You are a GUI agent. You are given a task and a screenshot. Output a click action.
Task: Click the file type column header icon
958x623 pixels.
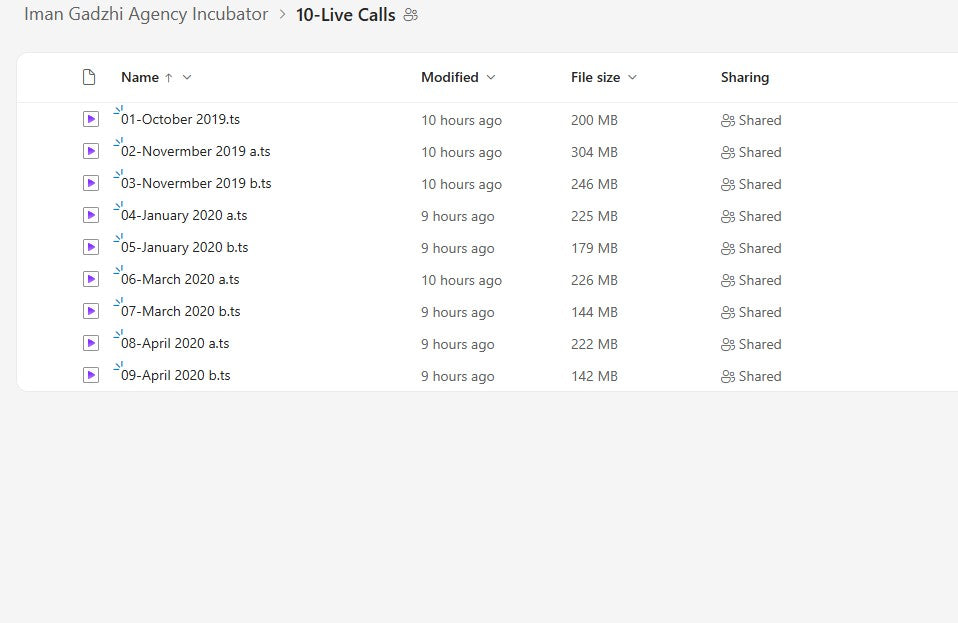[89, 77]
